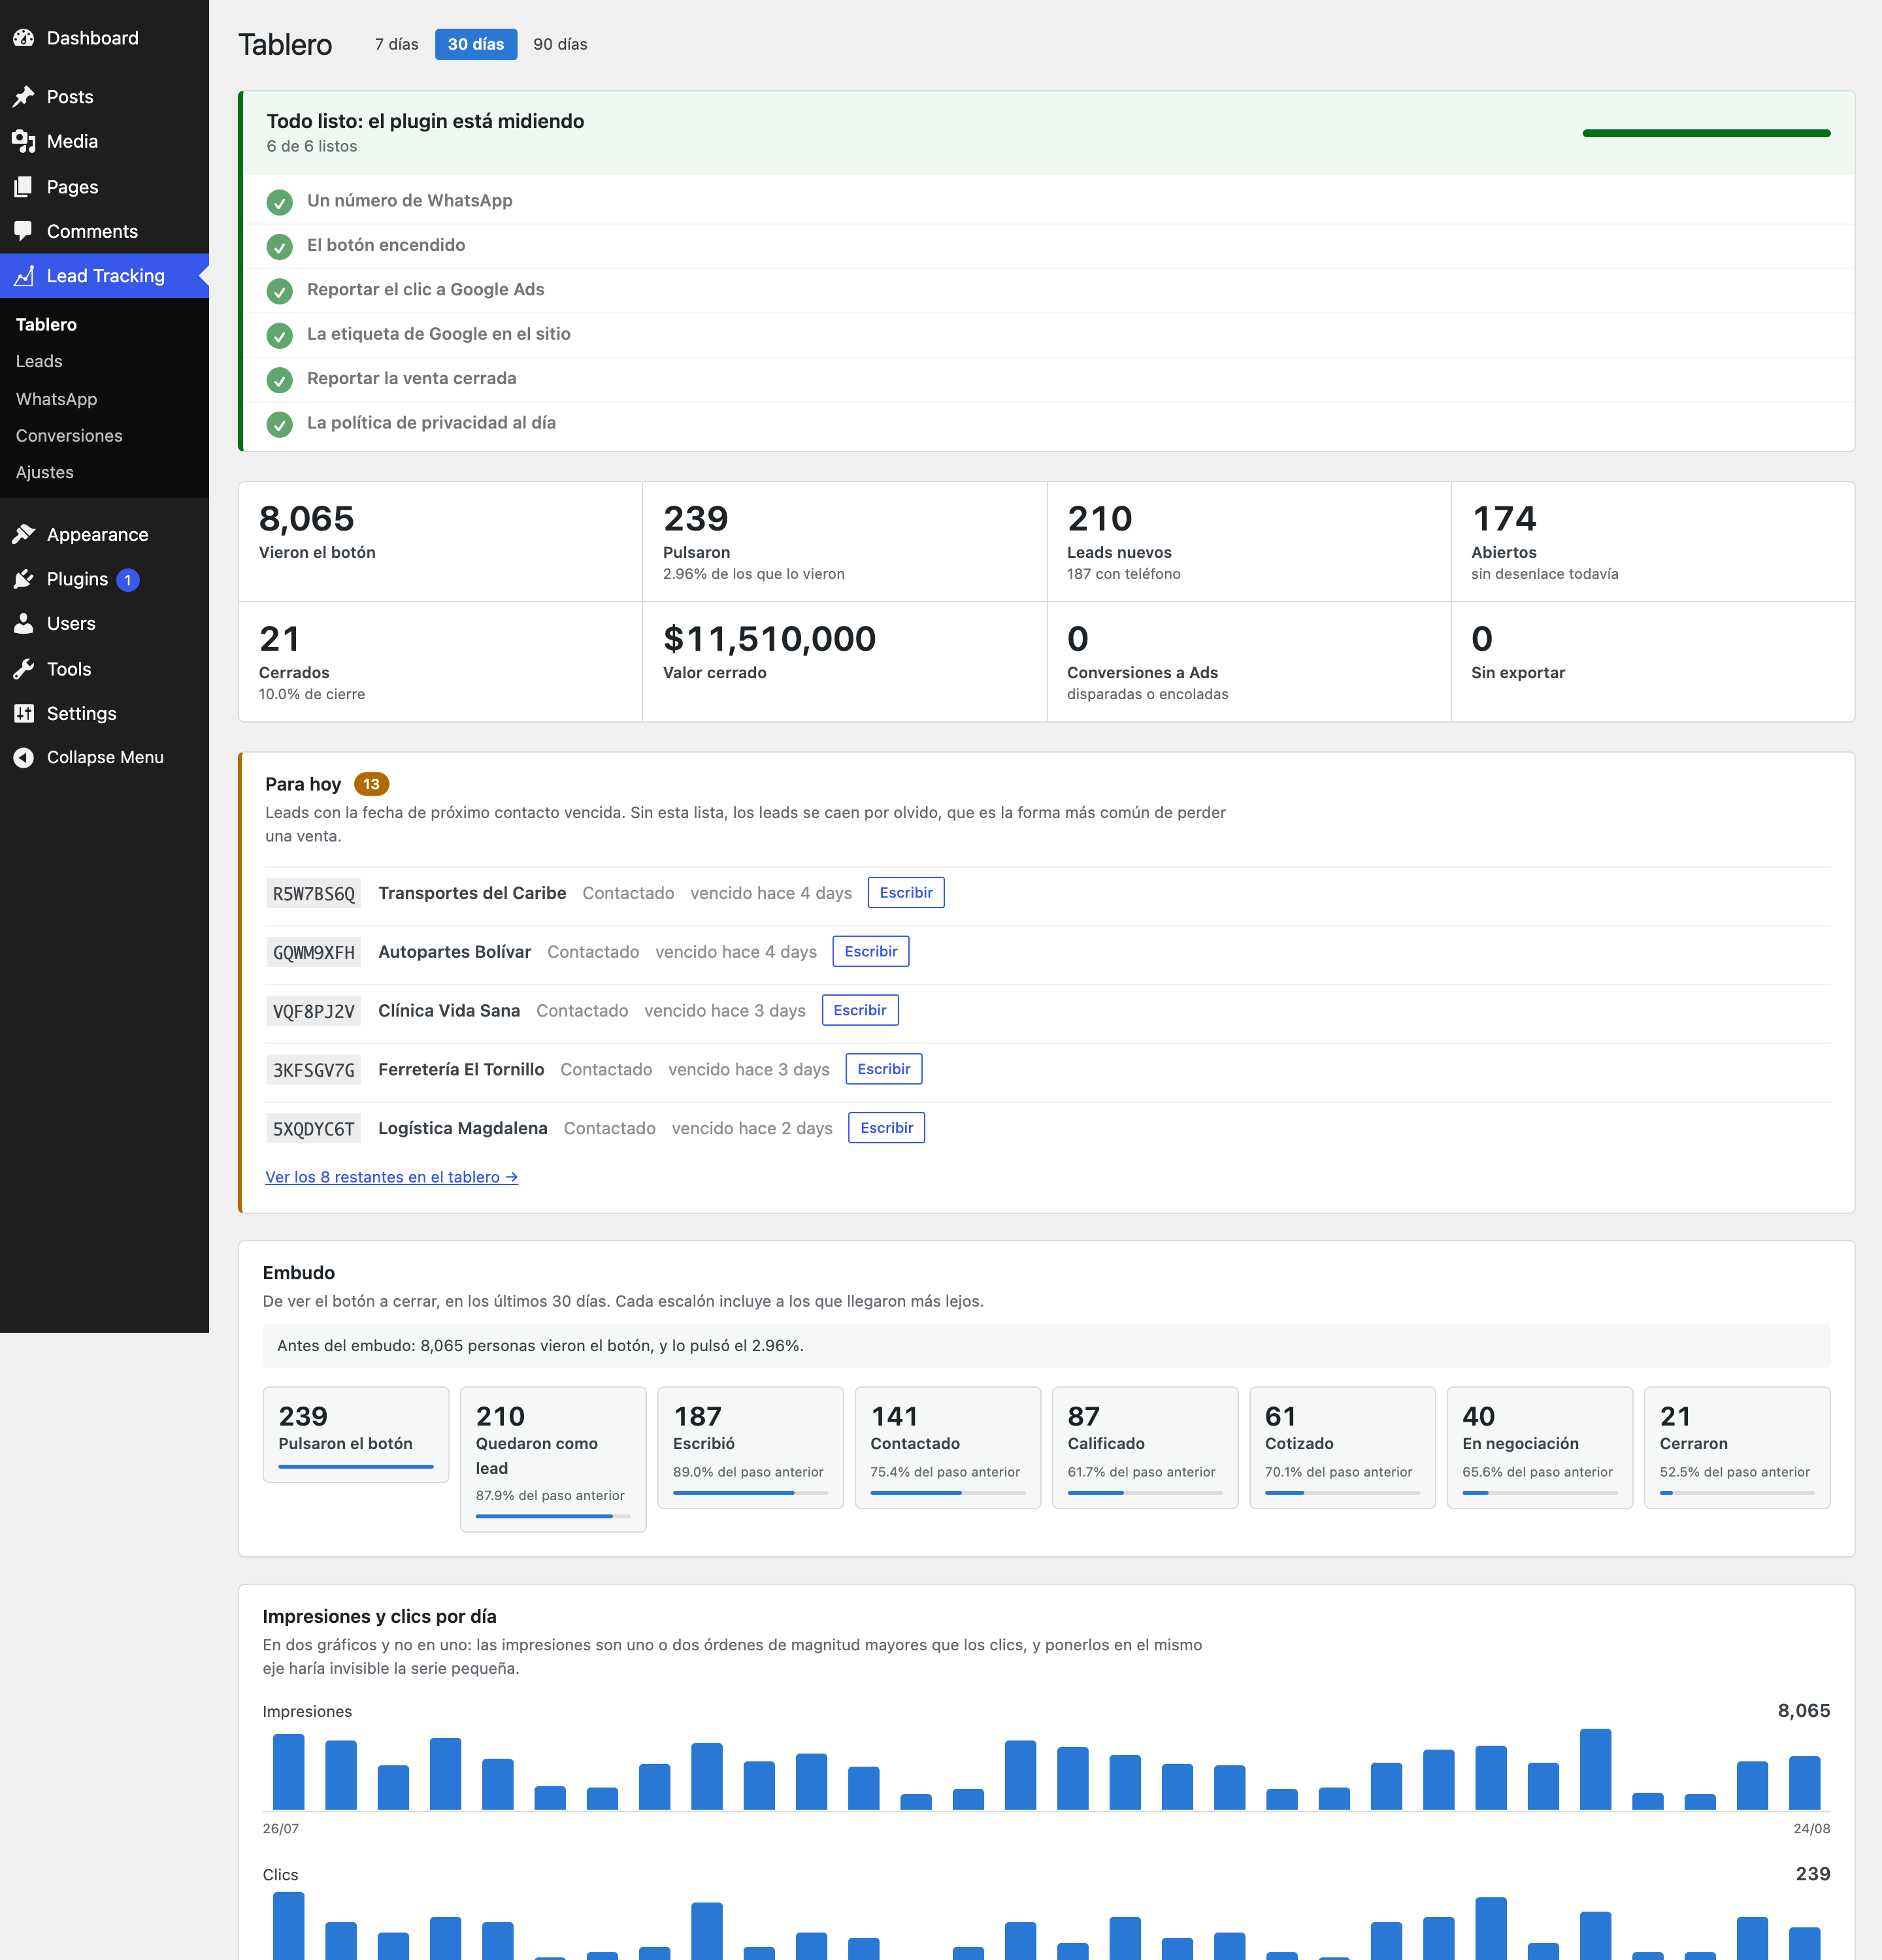Click the Comments speech bubble icon

click(24, 231)
